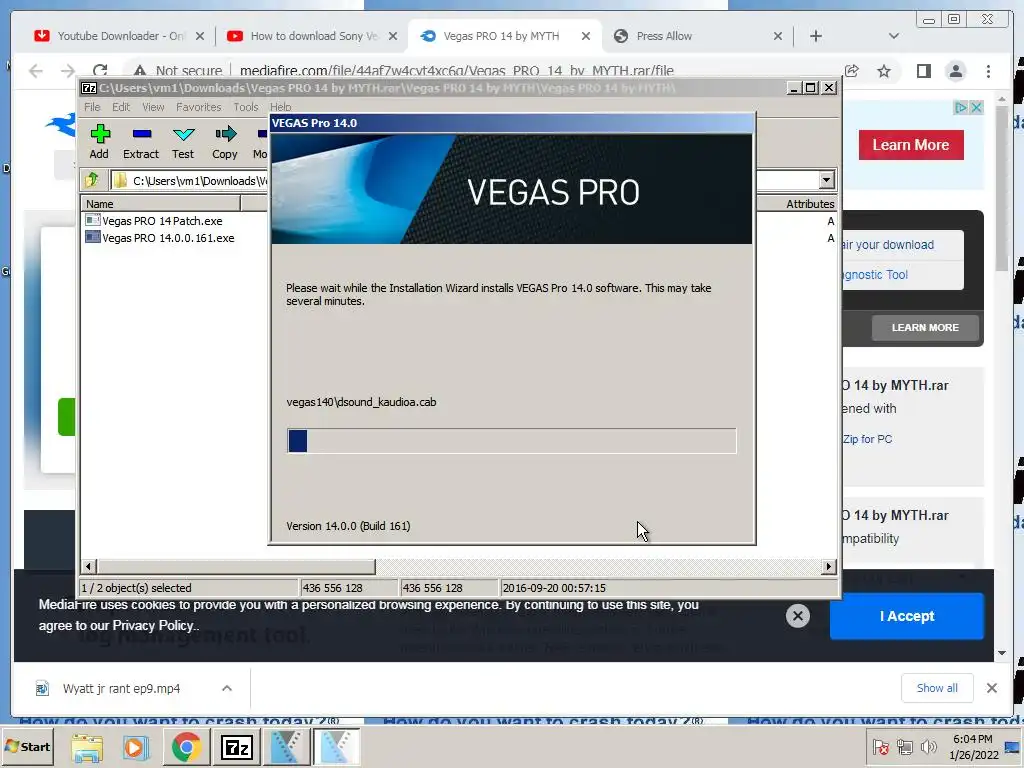The image size is (1024, 768).
Task: Click the Not secure warning icon
Action: (139, 70)
